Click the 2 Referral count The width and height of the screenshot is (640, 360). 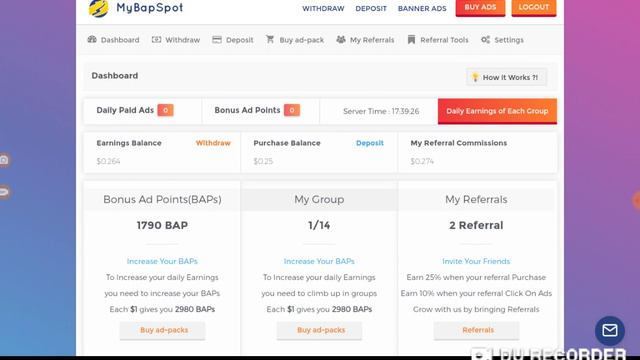click(476, 225)
